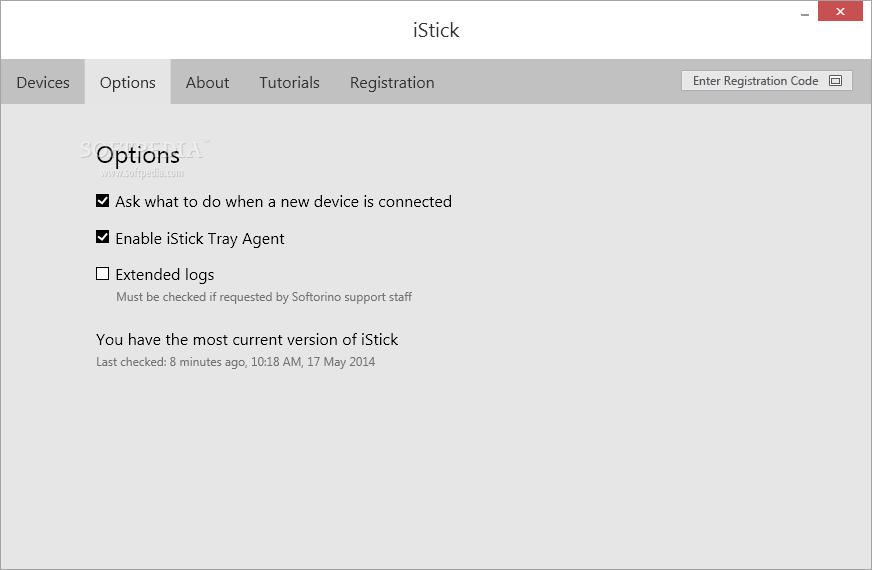Click the iStick title text
The height and width of the screenshot is (570, 872).
pos(436,30)
